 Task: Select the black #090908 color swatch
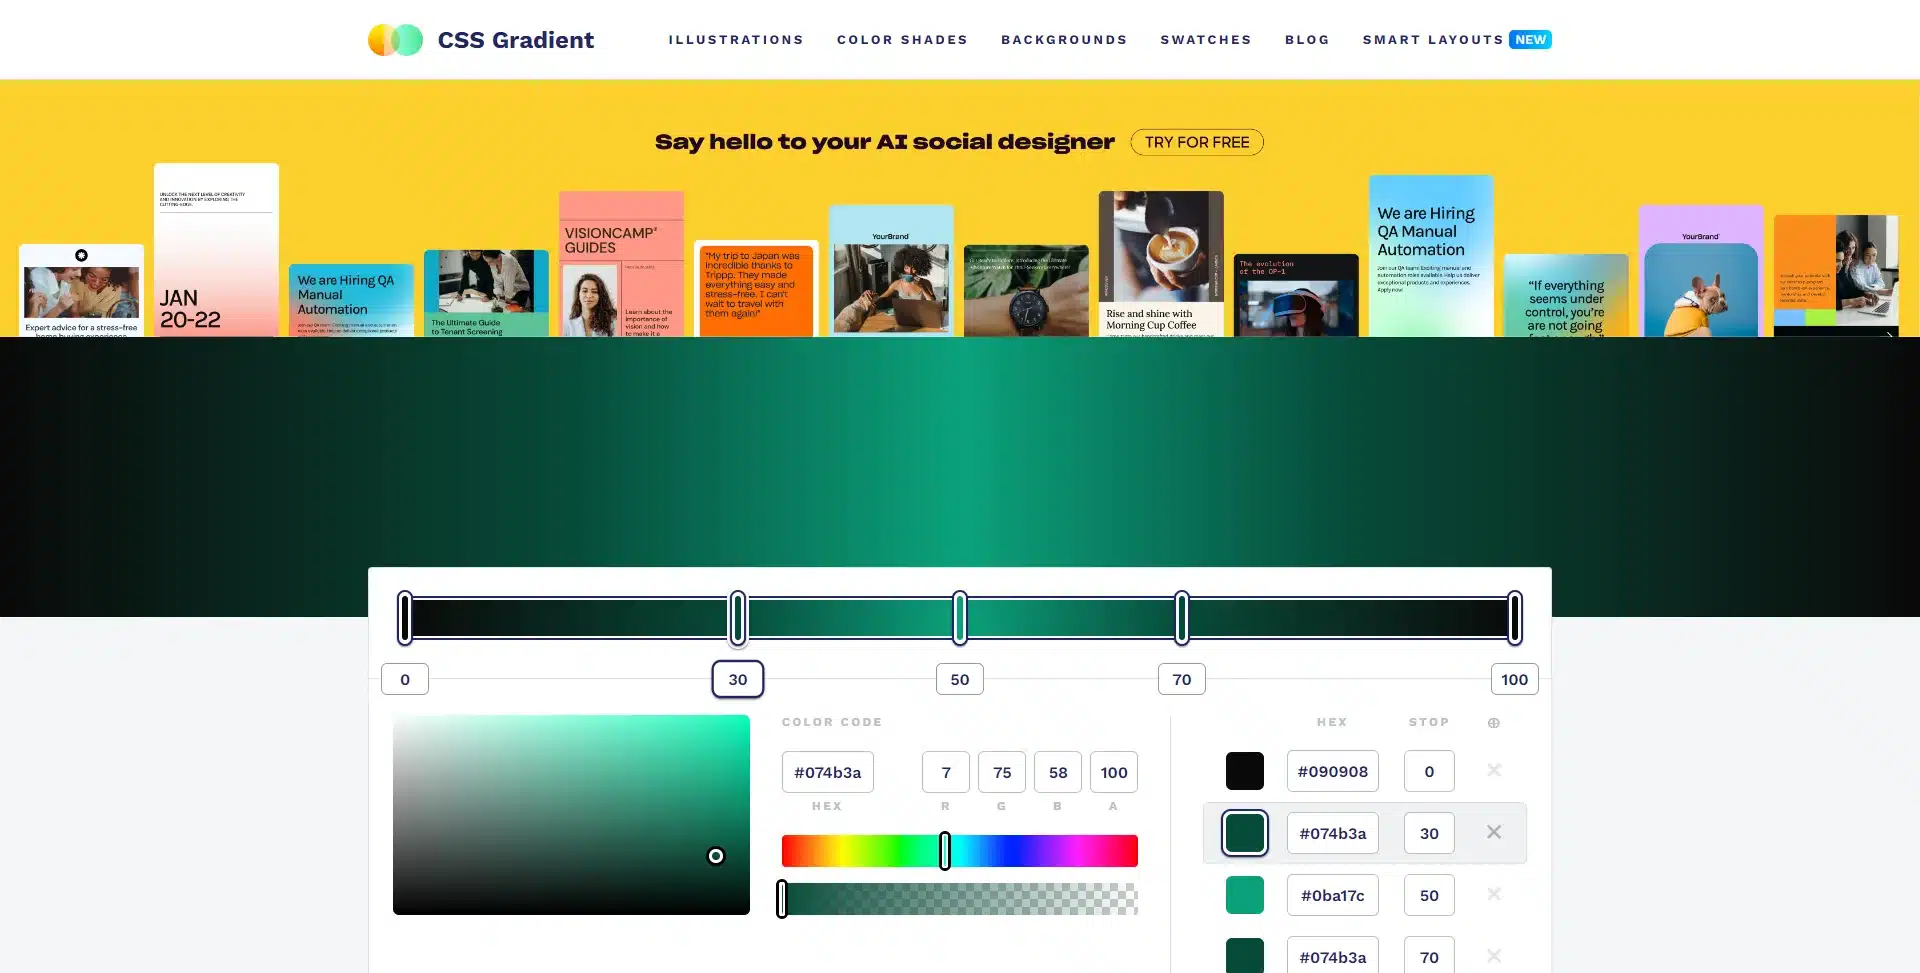point(1244,771)
